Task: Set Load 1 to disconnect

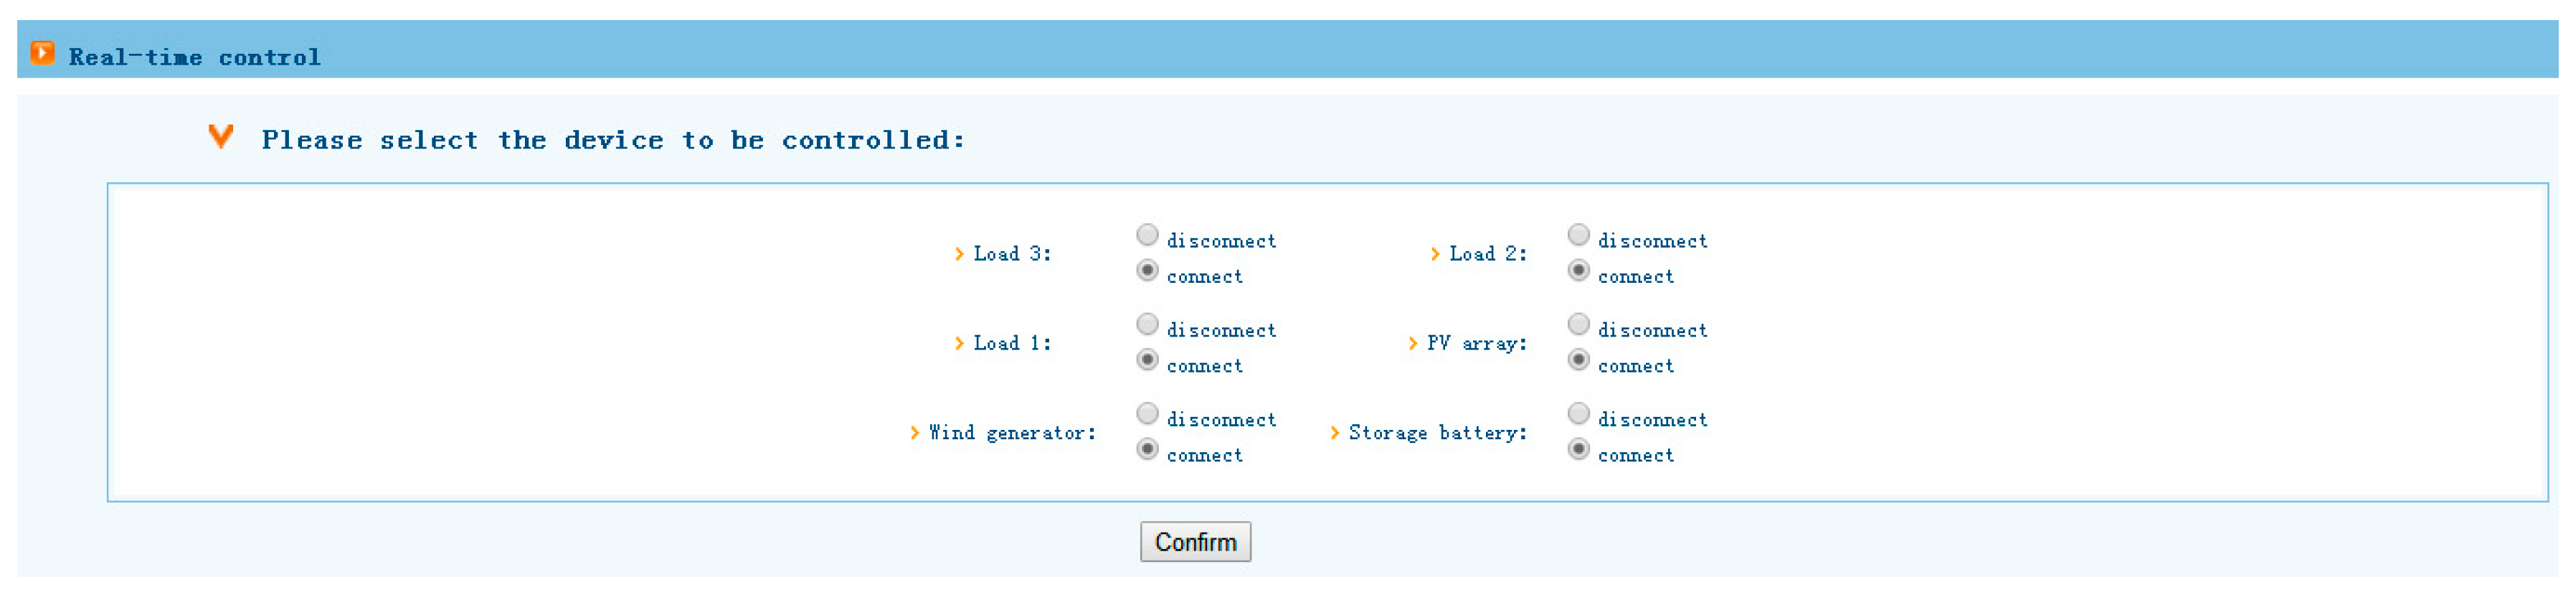Action: click(1147, 324)
